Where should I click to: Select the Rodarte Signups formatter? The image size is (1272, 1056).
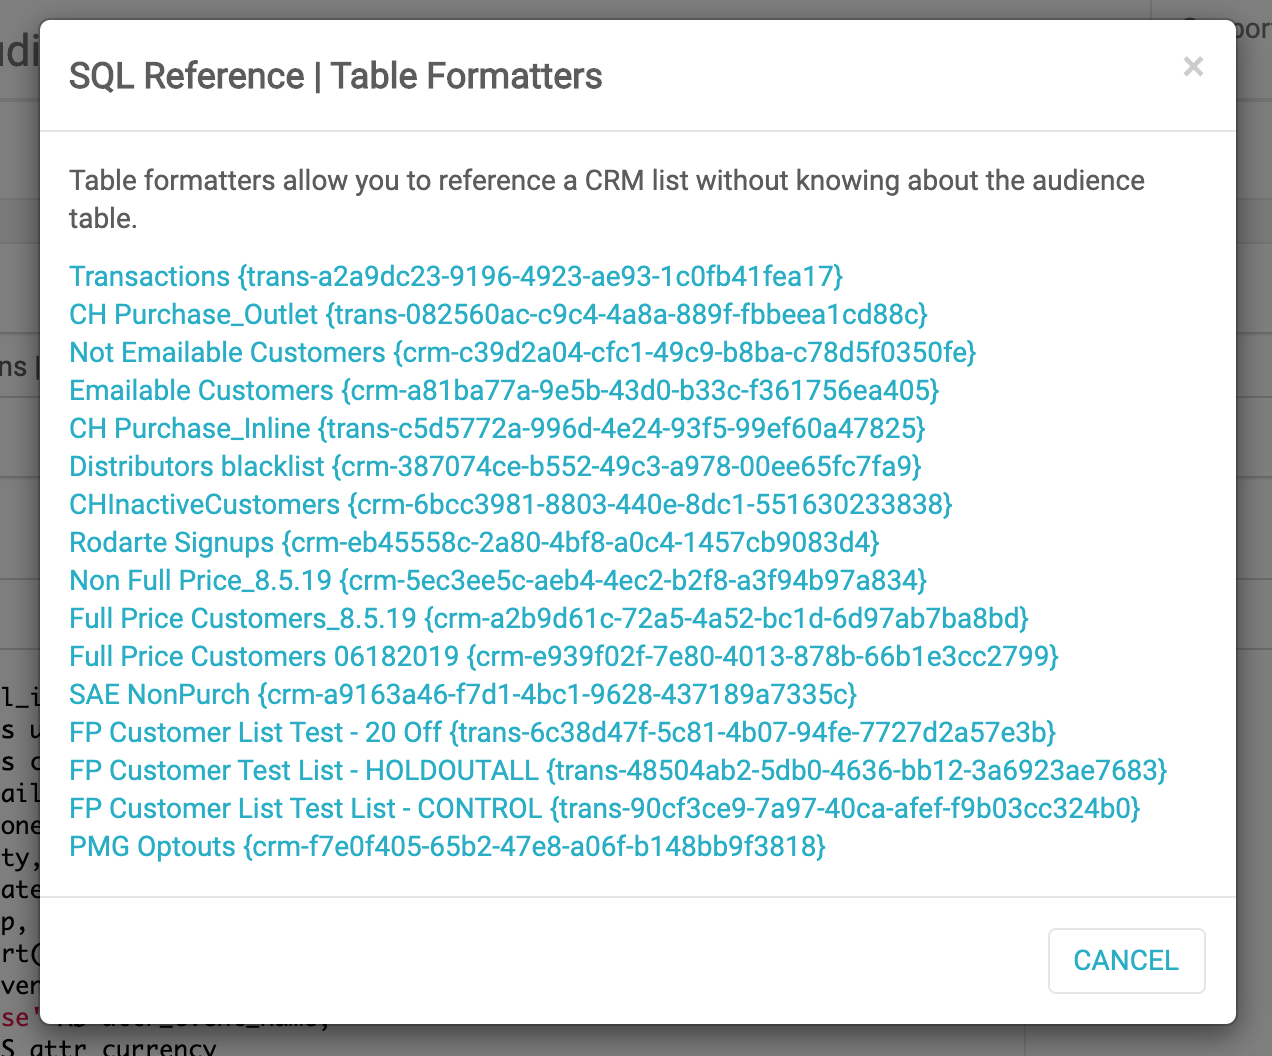click(x=474, y=543)
